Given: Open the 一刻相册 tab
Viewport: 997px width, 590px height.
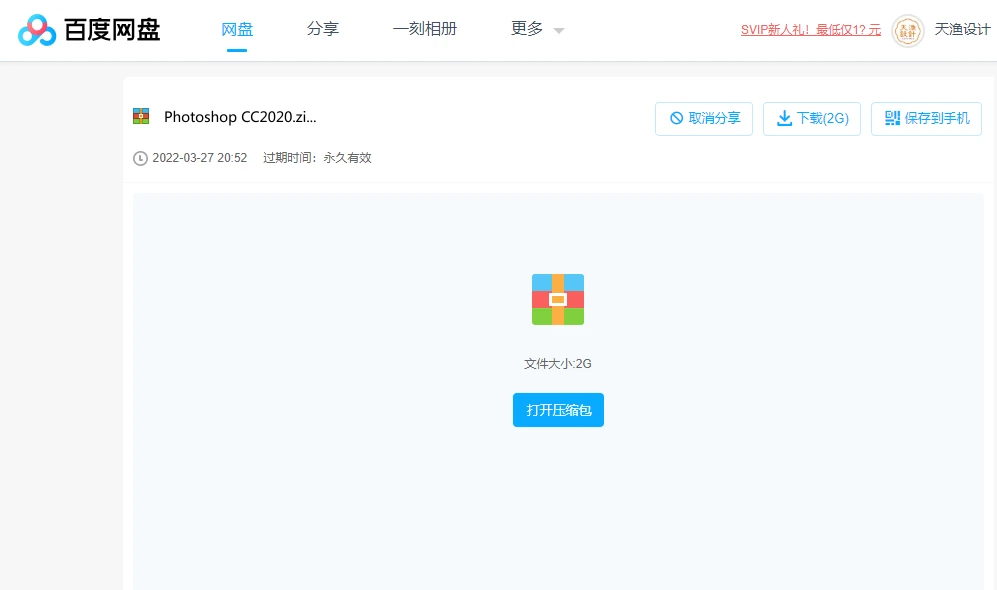Looking at the screenshot, I should pos(425,29).
